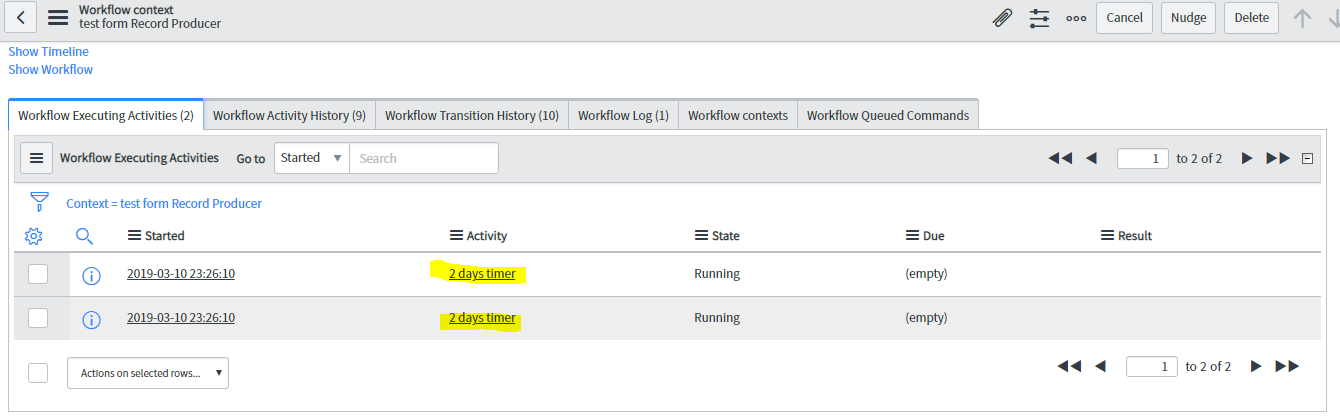Collapse the list using the minus icon
The width and height of the screenshot is (1340, 419).
pos(1307,158)
